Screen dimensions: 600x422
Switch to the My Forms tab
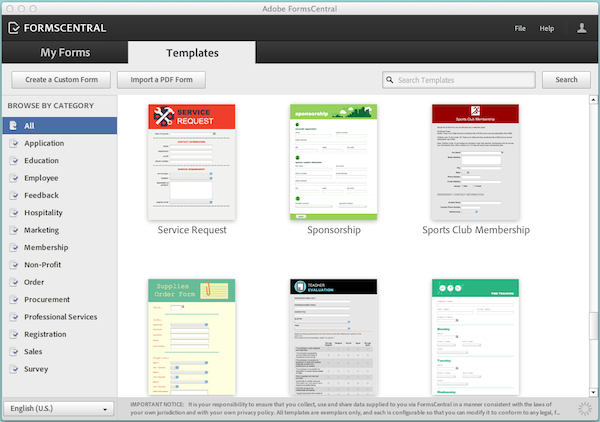tap(65, 52)
